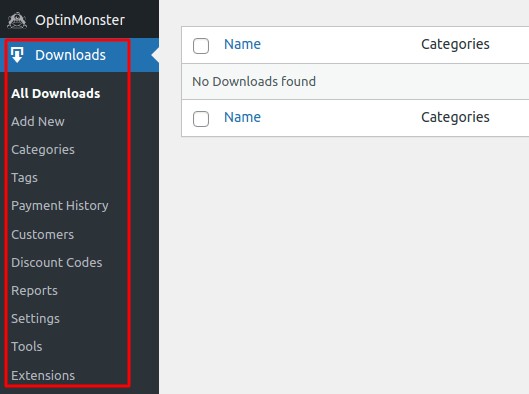Screen dimensions: 529x394
Task: Open the Downloads menu label
Action: pyautogui.click(x=71, y=55)
